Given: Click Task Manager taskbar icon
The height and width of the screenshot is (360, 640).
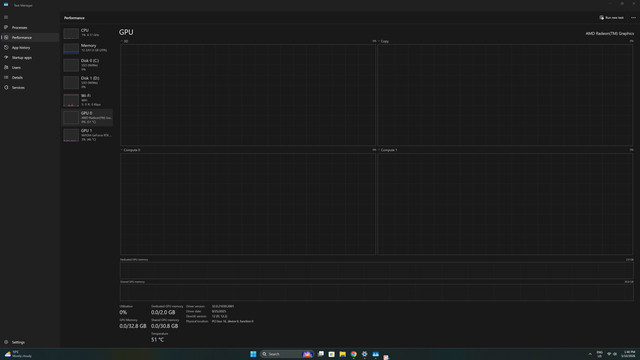Looking at the screenshot, I should coord(376,354).
